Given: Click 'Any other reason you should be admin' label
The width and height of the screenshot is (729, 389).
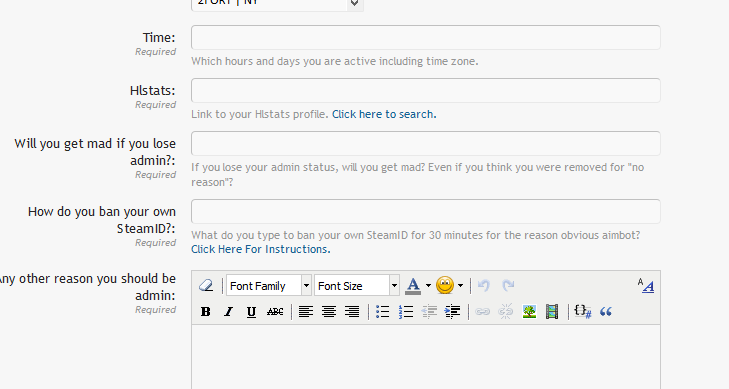Looking at the screenshot, I should click(87, 287).
